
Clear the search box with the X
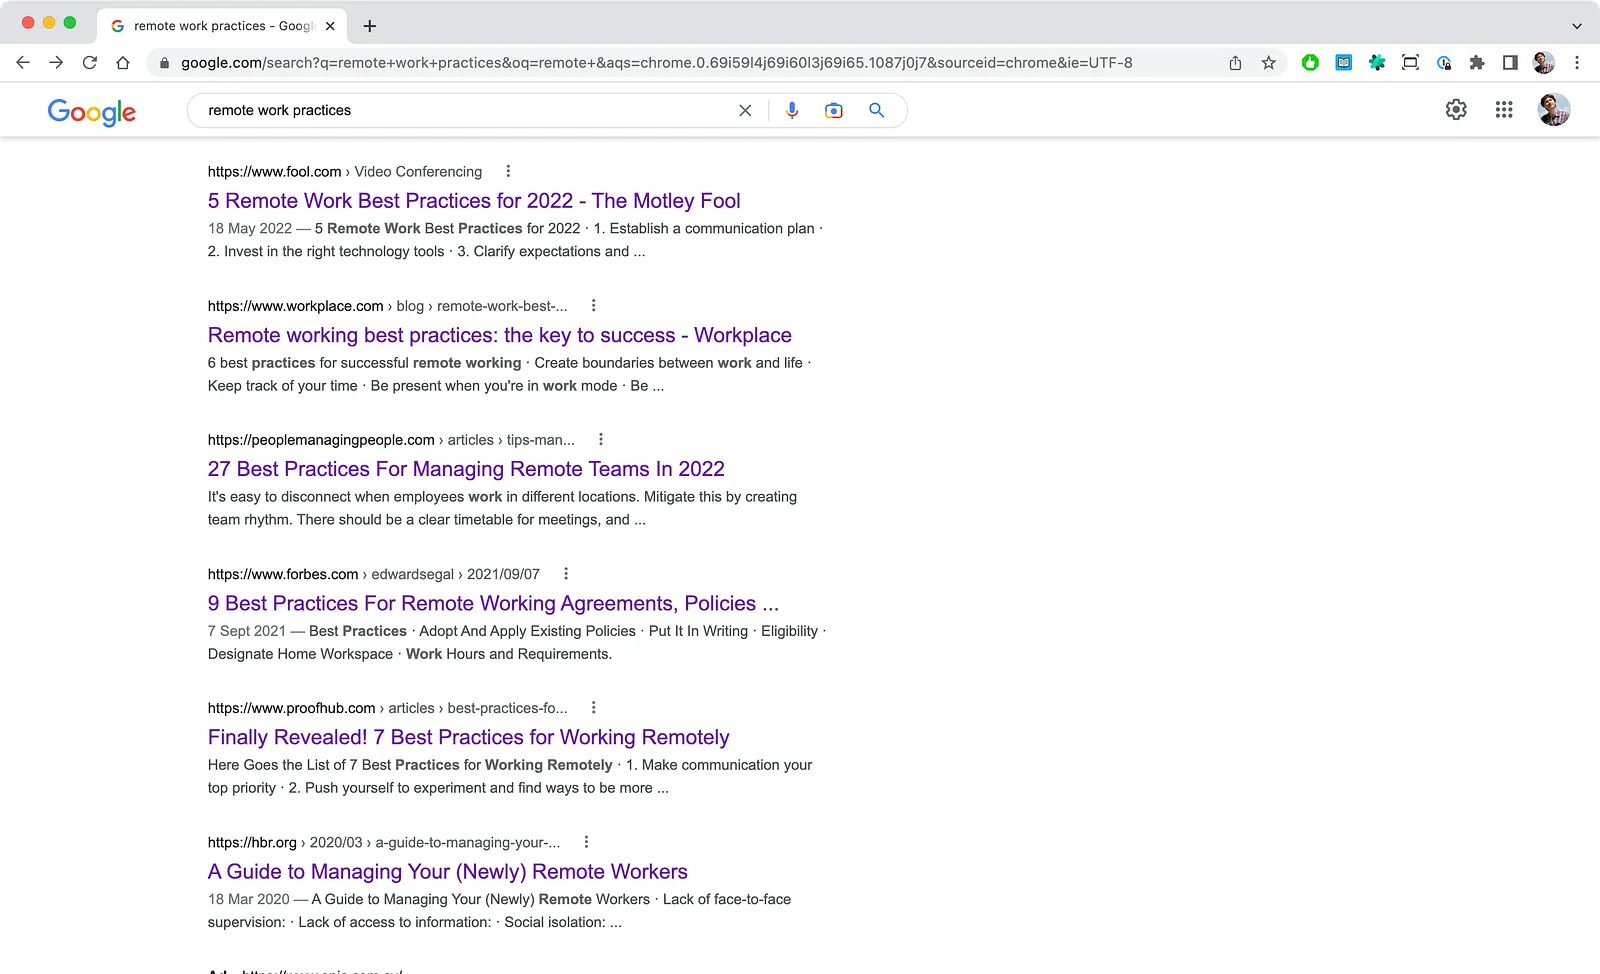pyautogui.click(x=745, y=111)
